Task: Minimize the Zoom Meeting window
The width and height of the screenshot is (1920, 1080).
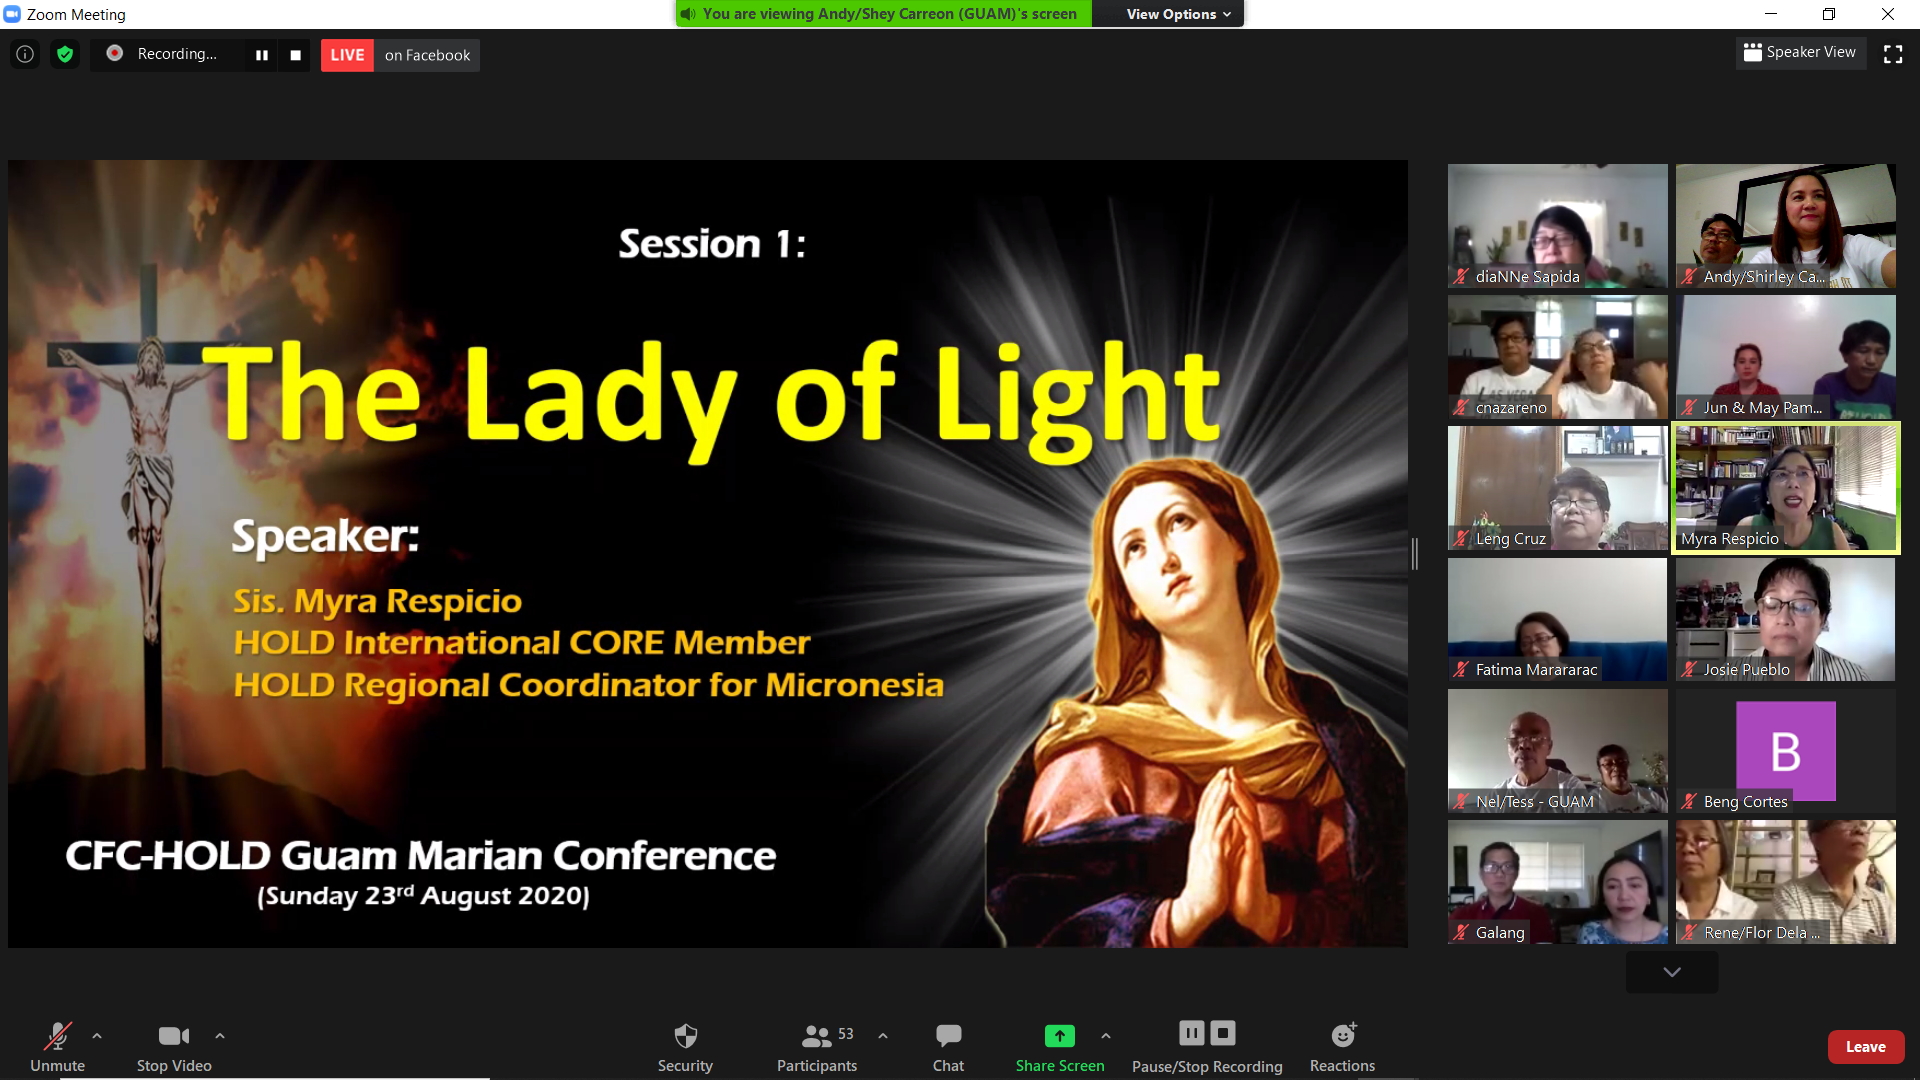Action: pyautogui.click(x=1770, y=14)
